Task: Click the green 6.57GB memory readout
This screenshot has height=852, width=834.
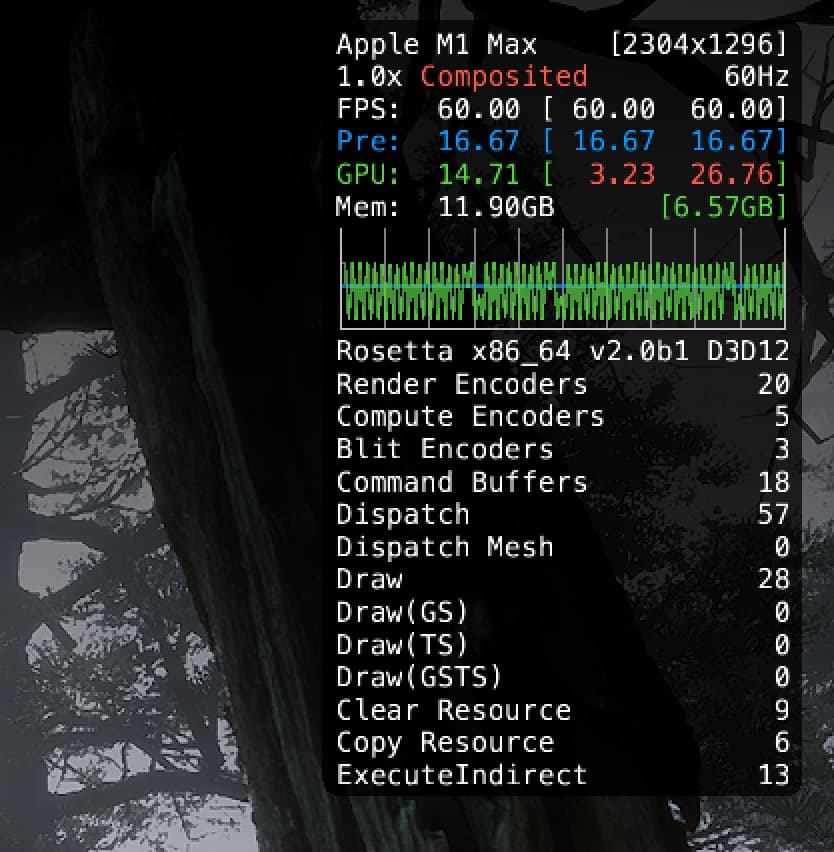Action: 723,207
